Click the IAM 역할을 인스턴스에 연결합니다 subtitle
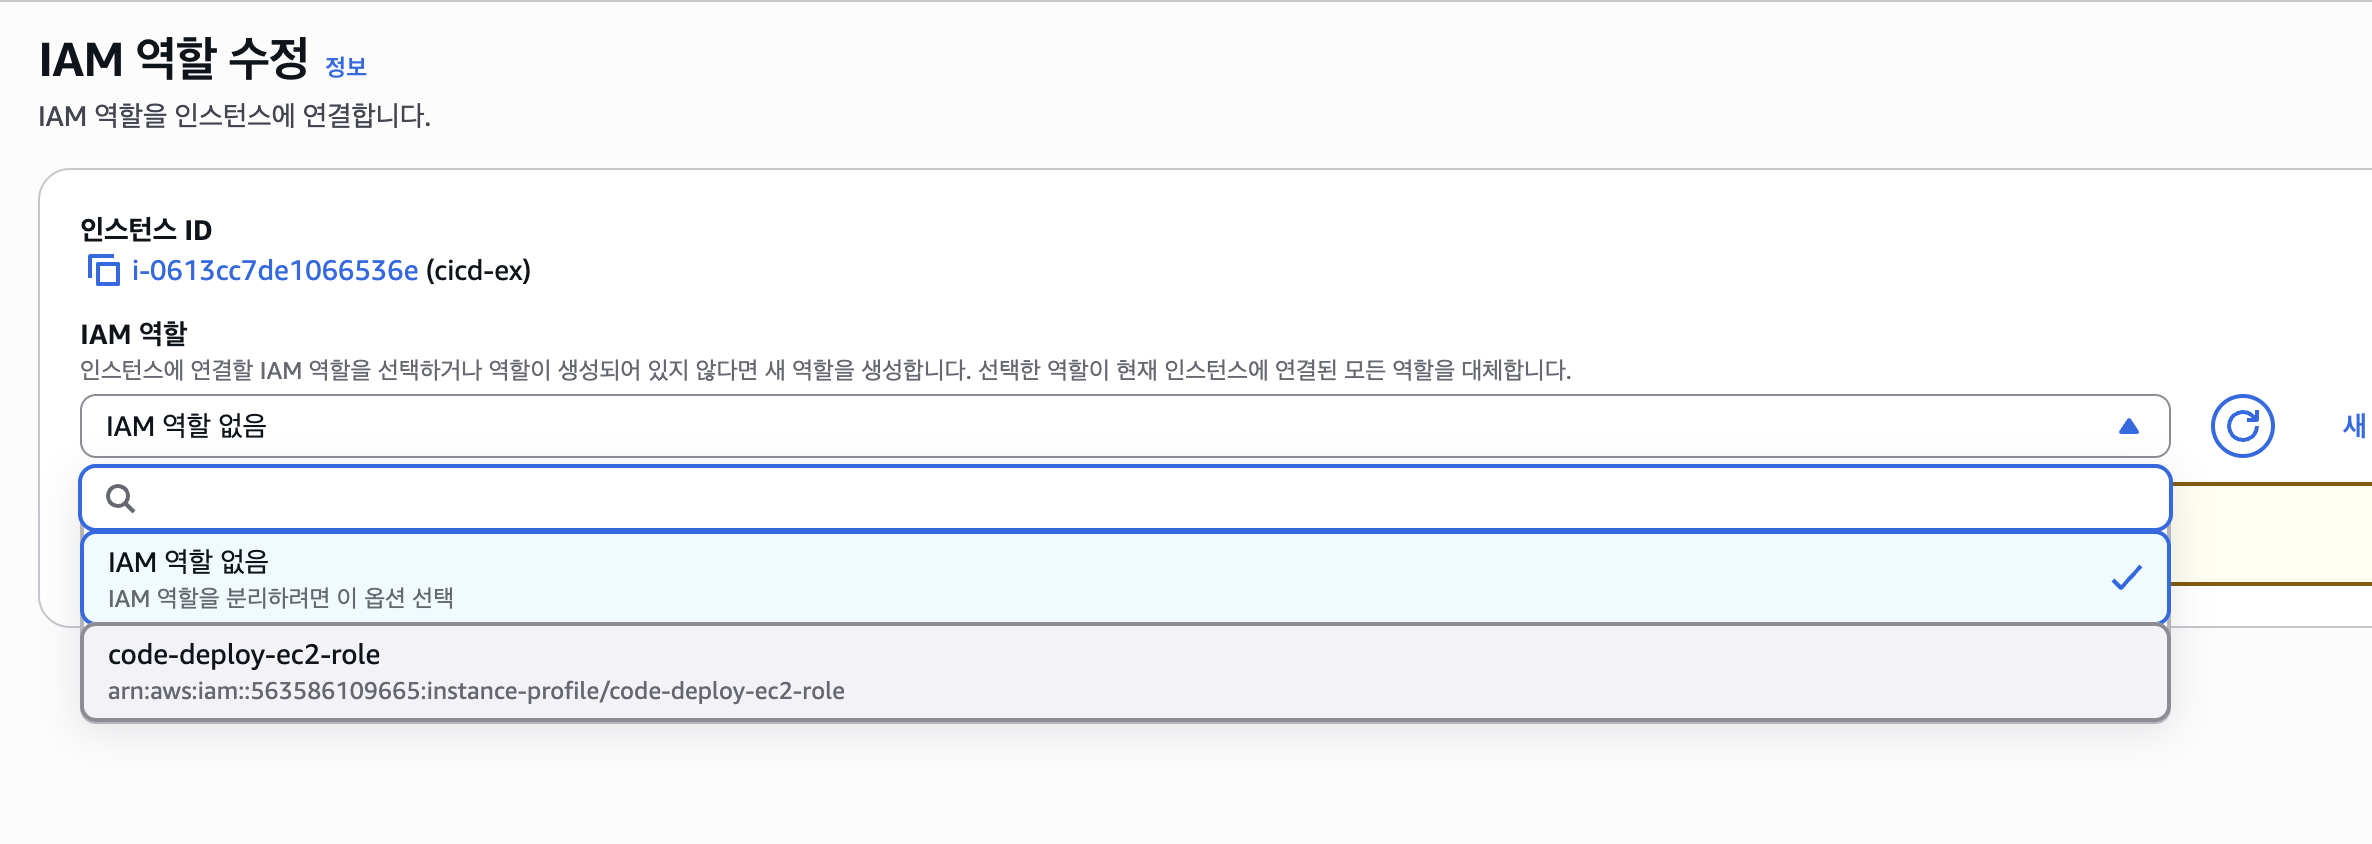 234,116
